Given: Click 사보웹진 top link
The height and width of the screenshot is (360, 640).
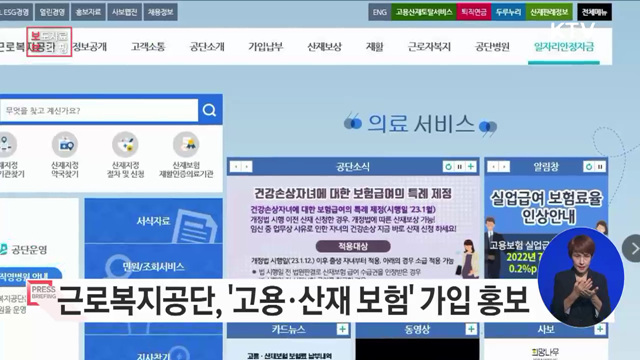Looking at the screenshot, I should pyautogui.click(x=124, y=12).
